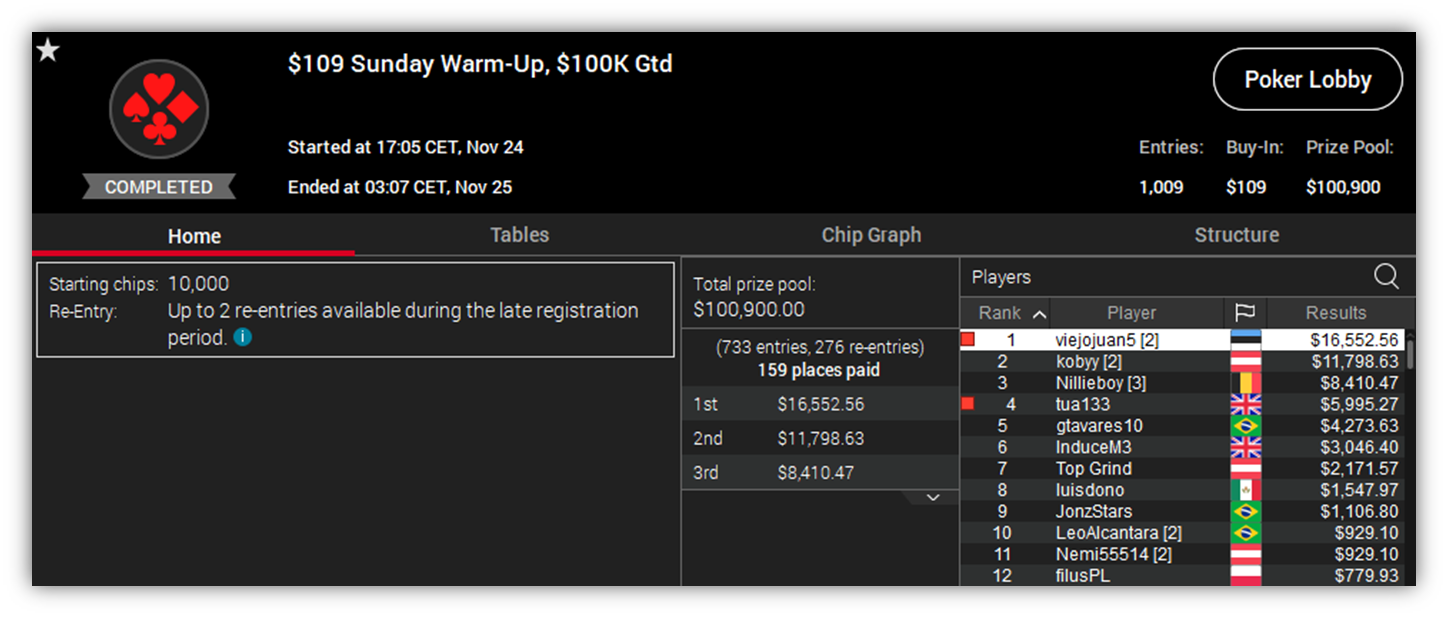Sort by the Player column header
1448x618 pixels.
tap(1131, 313)
